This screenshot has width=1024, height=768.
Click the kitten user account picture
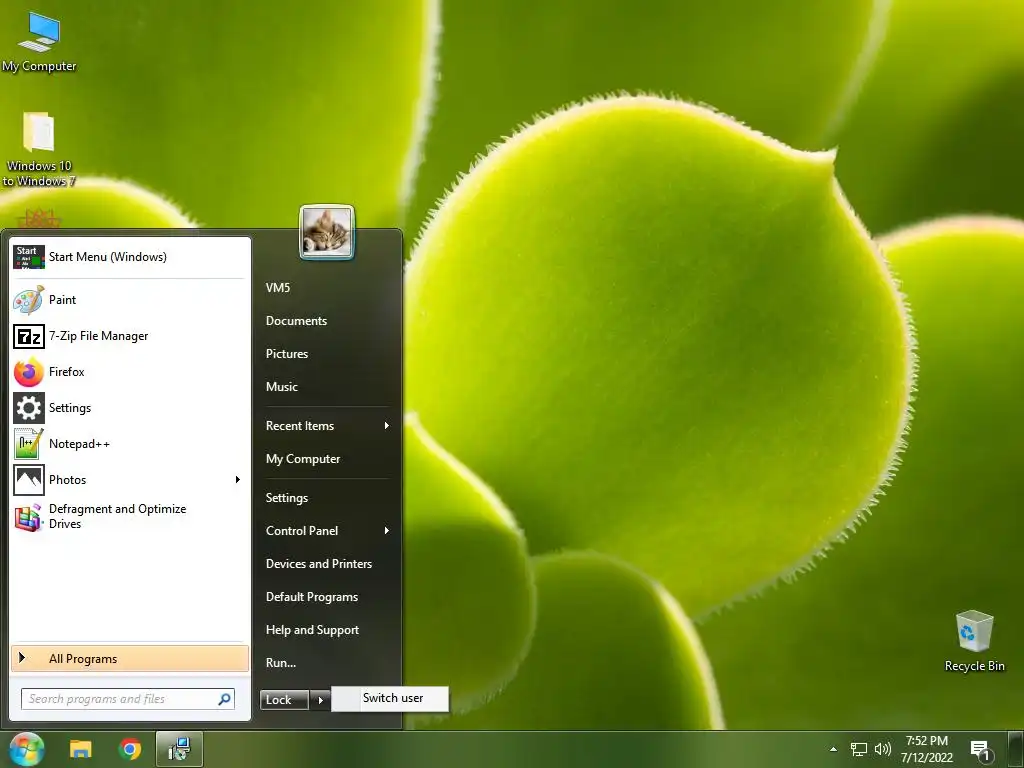tap(327, 233)
